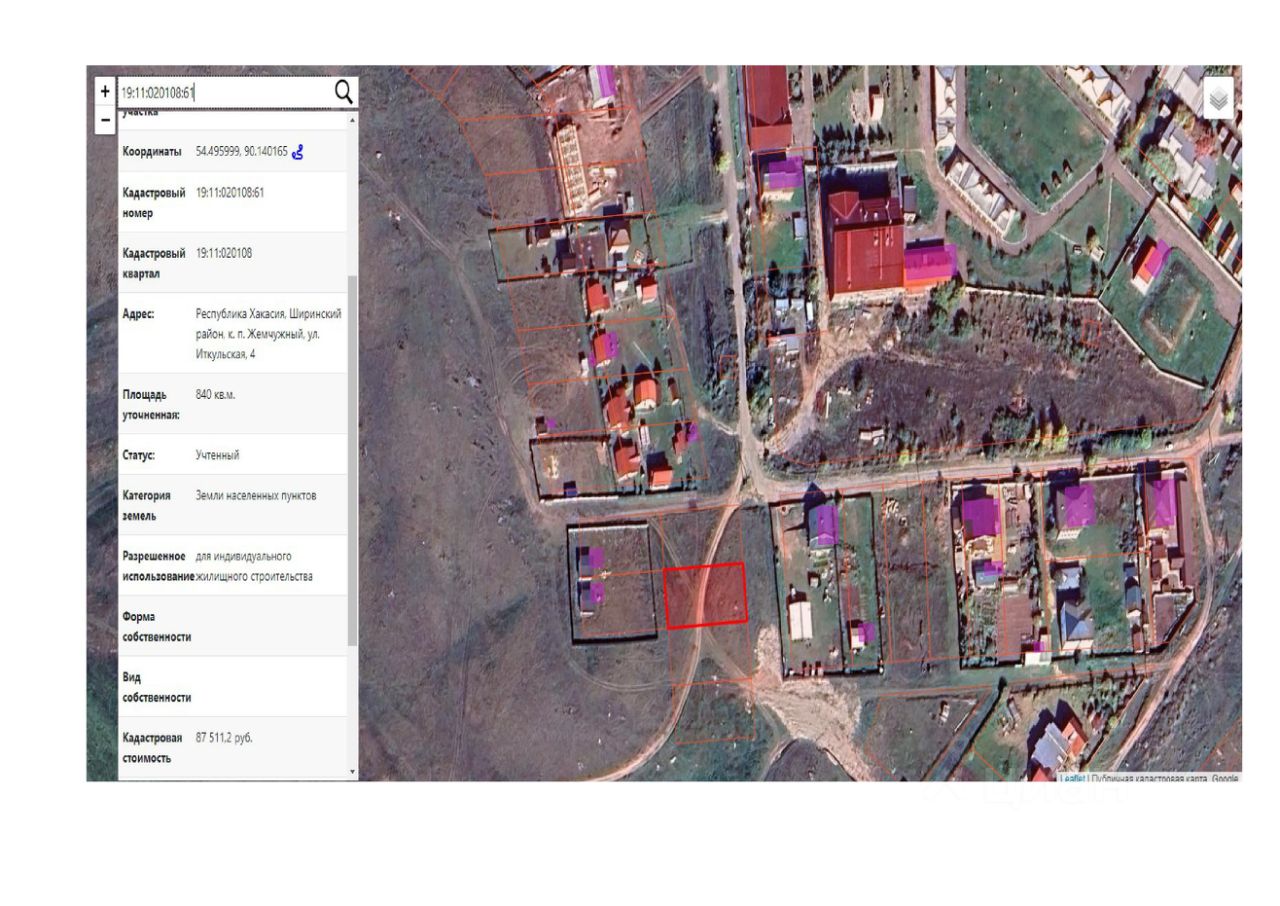1280x906 pixels.
Task: Zoom out with the minus button
Action: (105, 120)
